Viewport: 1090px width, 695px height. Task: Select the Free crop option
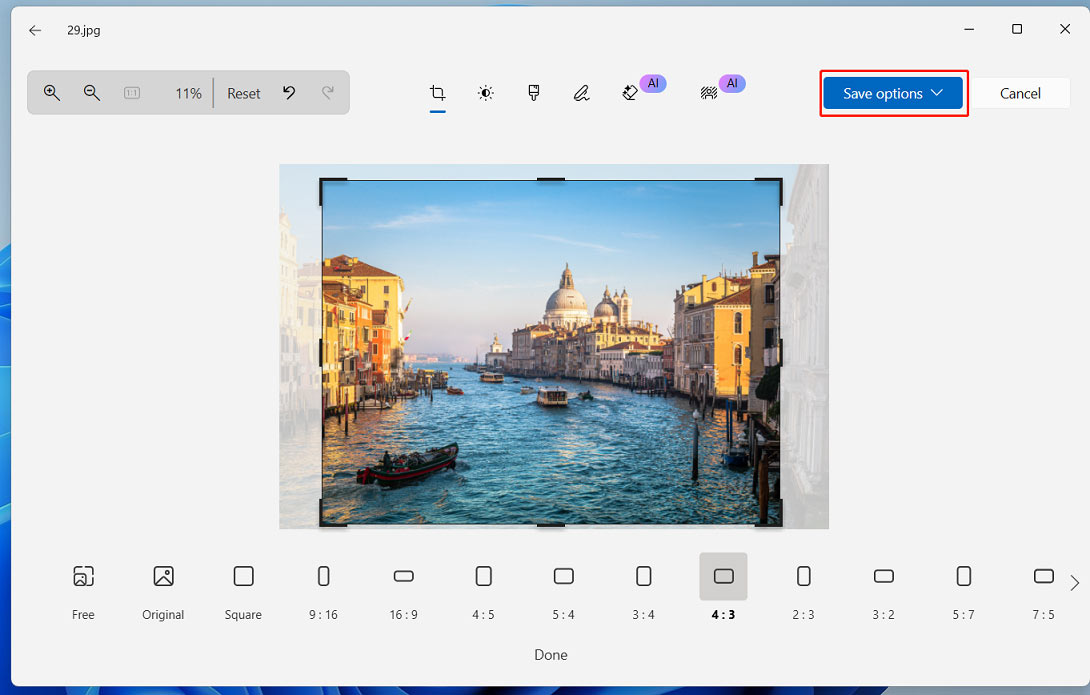(x=83, y=576)
